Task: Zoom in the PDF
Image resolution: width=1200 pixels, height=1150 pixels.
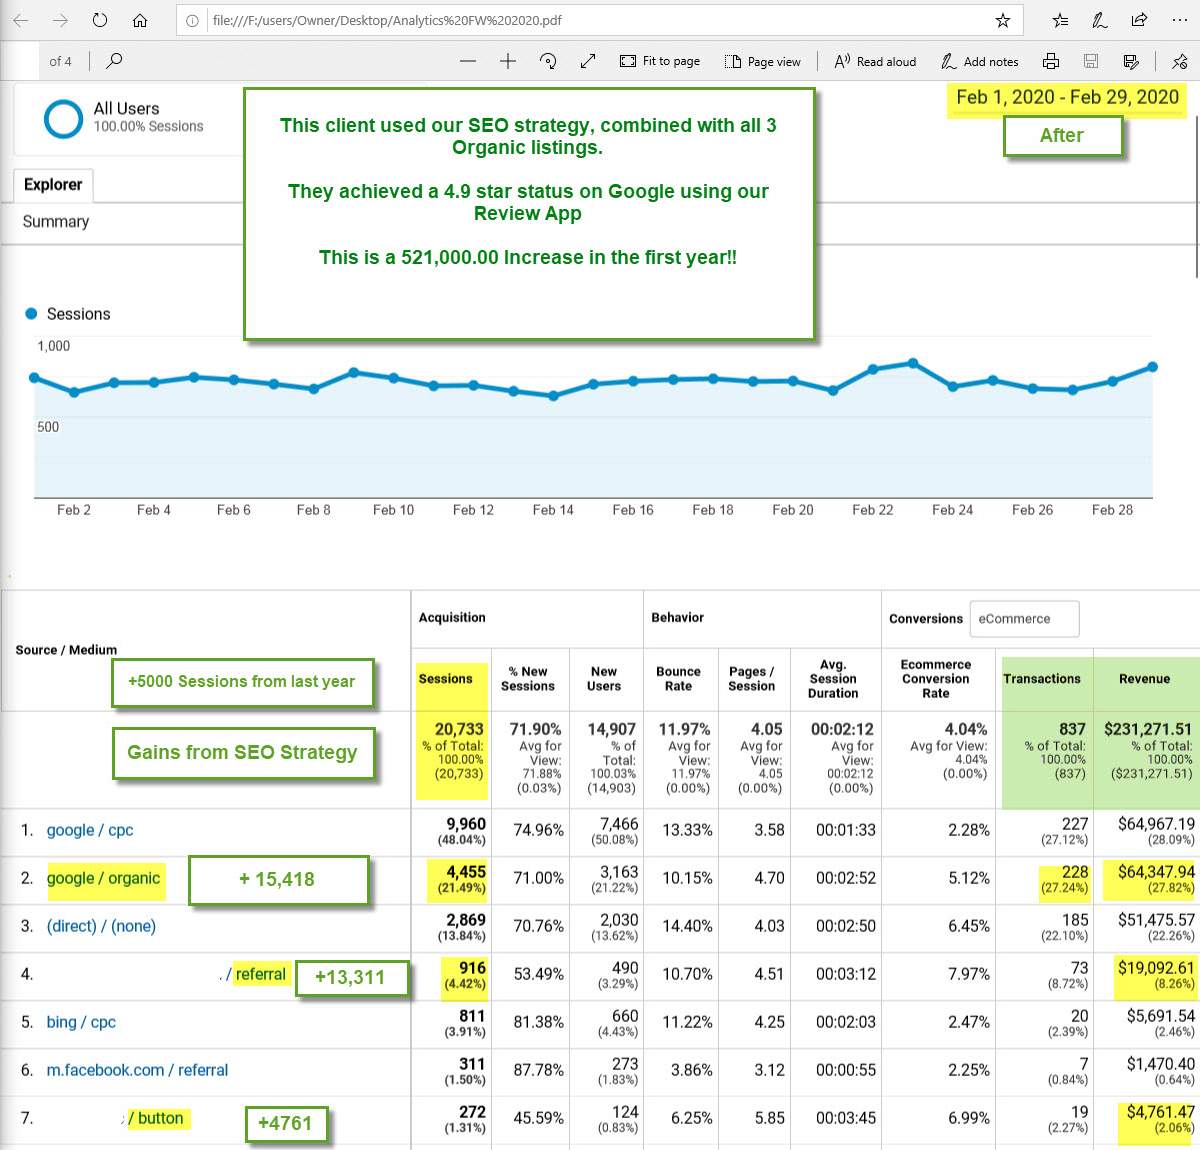Action: click(508, 61)
